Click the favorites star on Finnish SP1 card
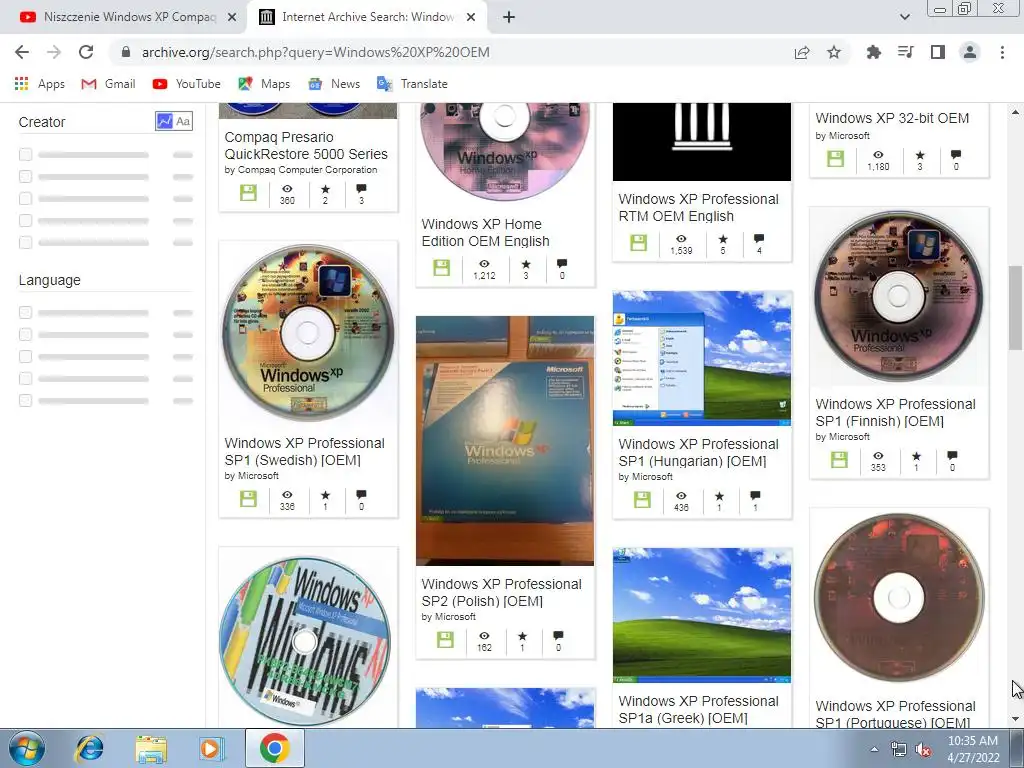Image resolution: width=1024 pixels, height=768 pixels. tap(916, 456)
